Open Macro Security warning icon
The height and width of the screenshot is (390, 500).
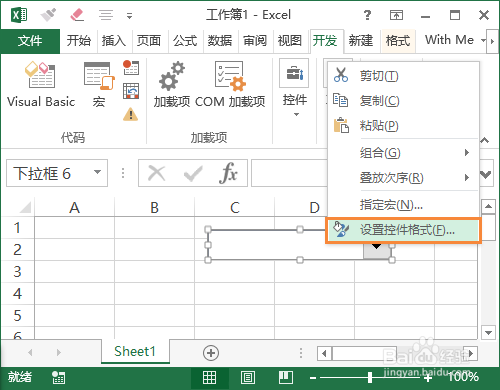coord(131,114)
